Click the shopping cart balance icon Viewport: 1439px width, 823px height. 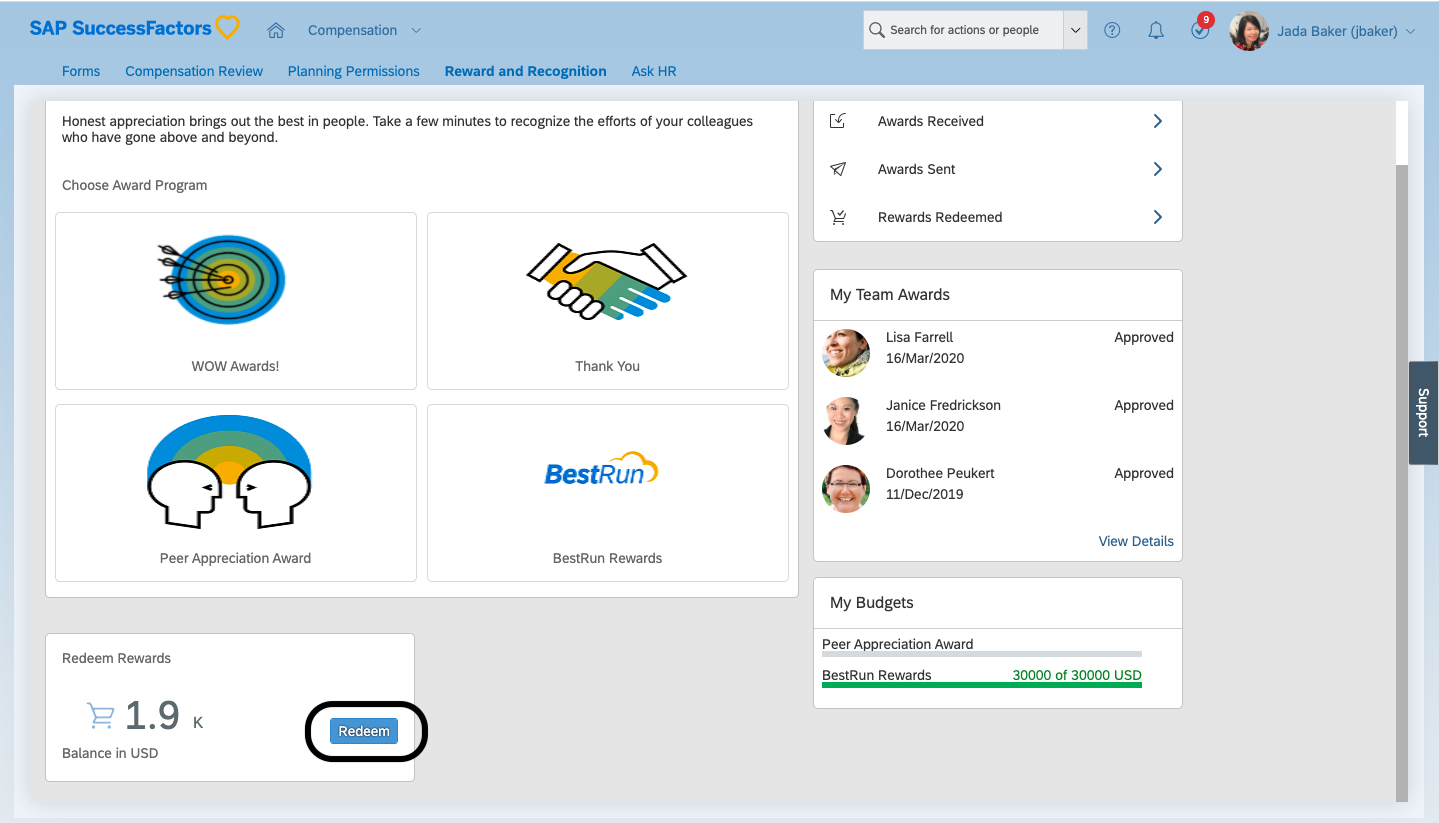pos(100,715)
